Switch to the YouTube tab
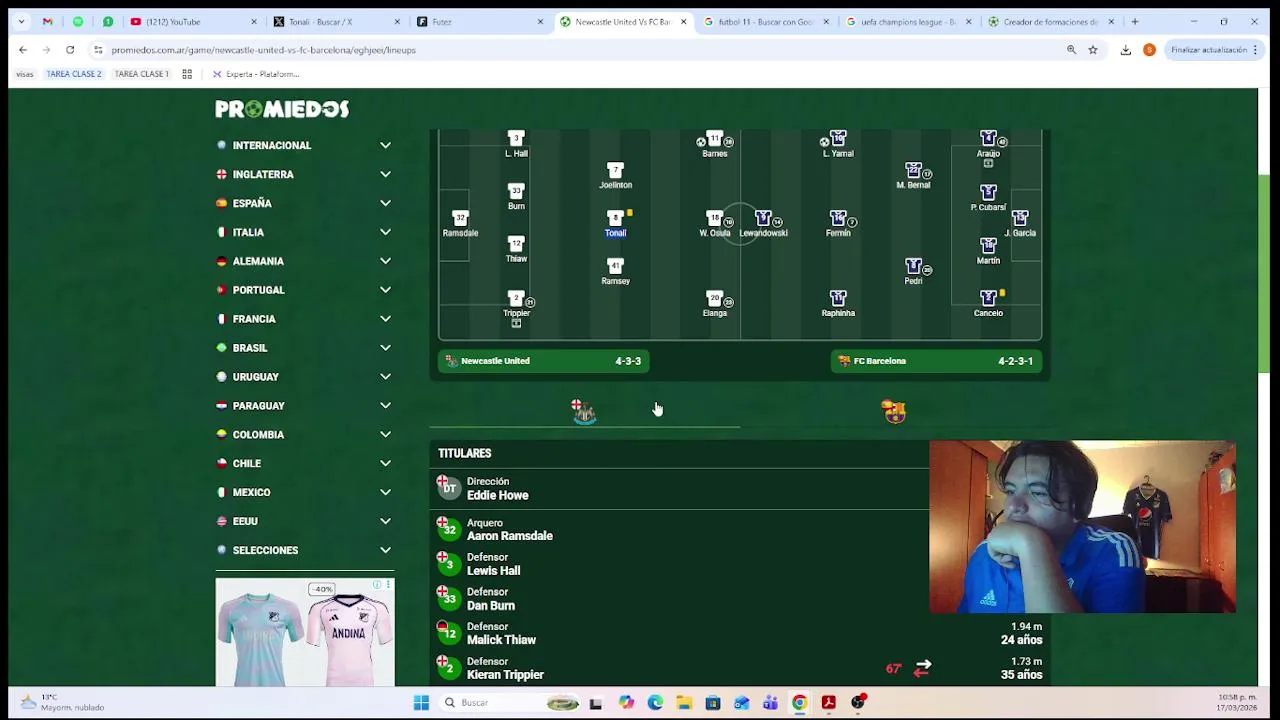Screen dimensions: 1280x720 pyautogui.click(x=192, y=21)
